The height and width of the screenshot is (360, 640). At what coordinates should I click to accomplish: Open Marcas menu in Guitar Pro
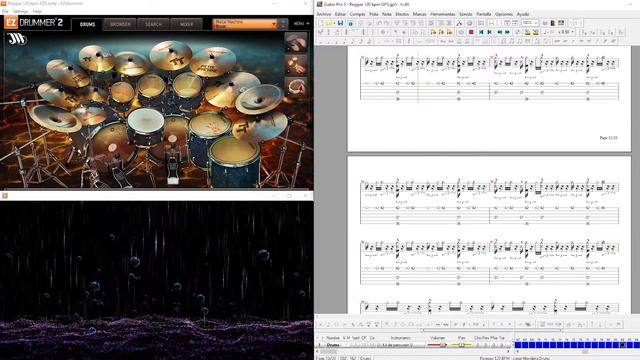point(419,14)
